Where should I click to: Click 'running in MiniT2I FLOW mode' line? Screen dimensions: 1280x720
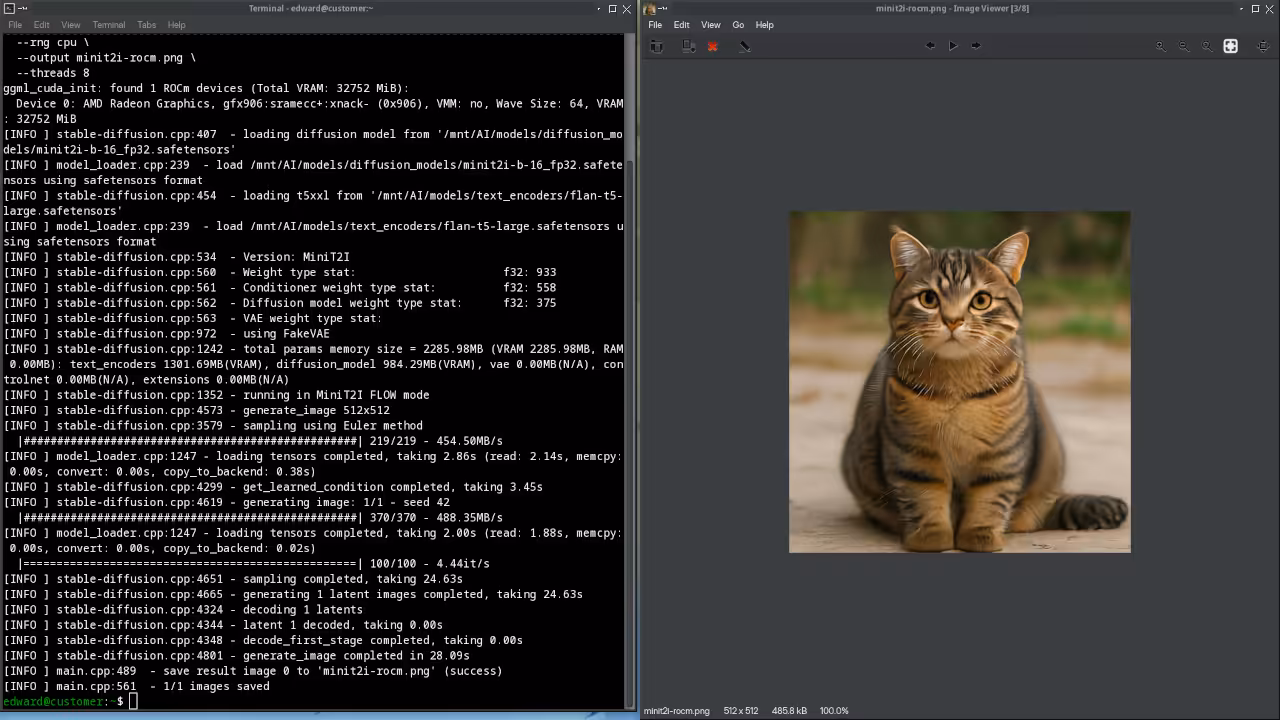click(x=217, y=395)
